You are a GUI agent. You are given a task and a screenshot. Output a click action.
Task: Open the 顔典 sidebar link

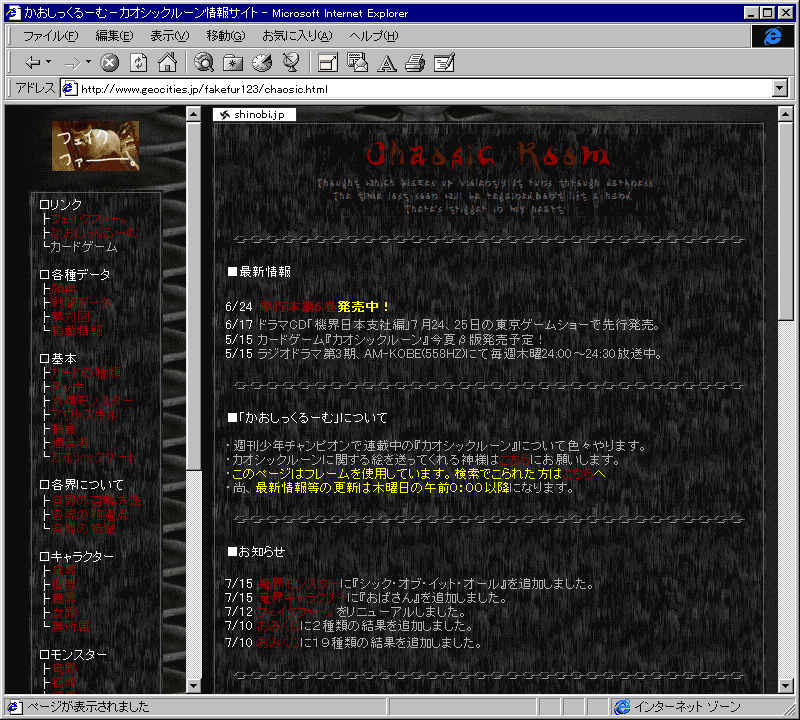pyautogui.click(x=64, y=289)
